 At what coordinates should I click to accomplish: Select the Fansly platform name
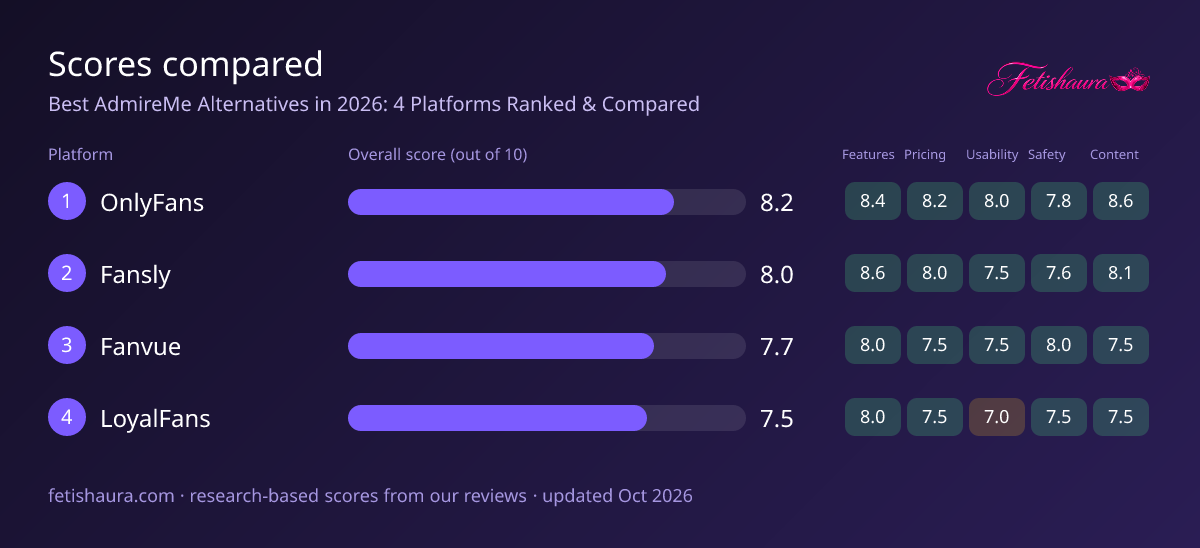click(x=135, y=275)
